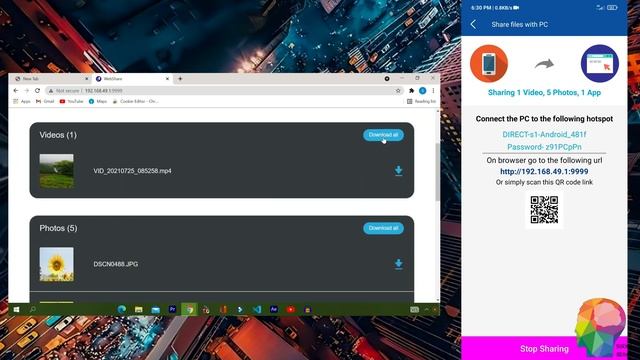Click the Videos (1) heading

pos(58,135)
